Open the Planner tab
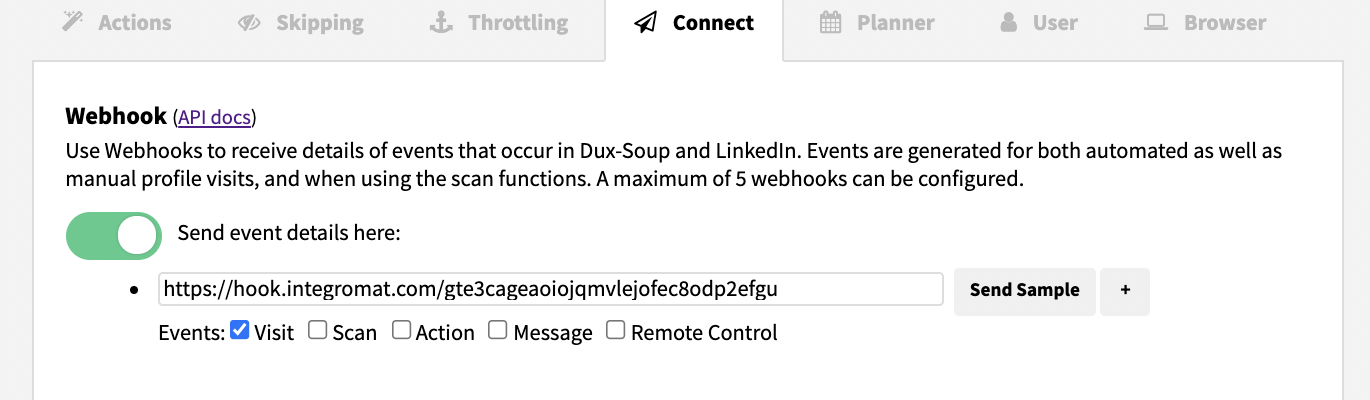The image size is (1370, 400). pyautogui.click(x=877, y=24)
